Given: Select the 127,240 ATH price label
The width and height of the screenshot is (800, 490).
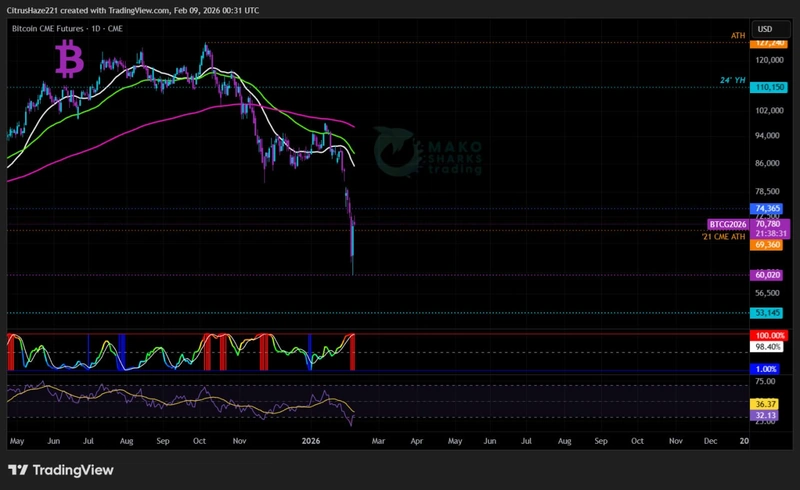Looking at the screenshot, I should (770, 43).
